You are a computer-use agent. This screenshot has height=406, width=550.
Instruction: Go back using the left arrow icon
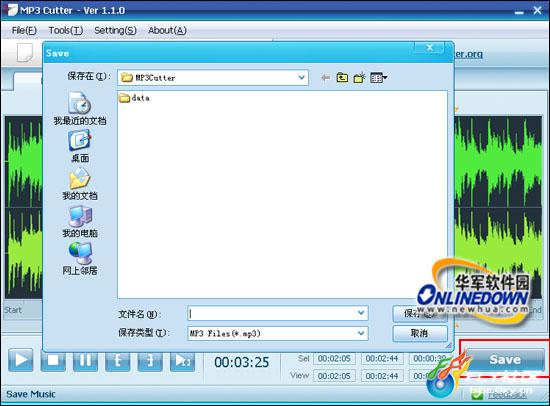click(326, 78)
